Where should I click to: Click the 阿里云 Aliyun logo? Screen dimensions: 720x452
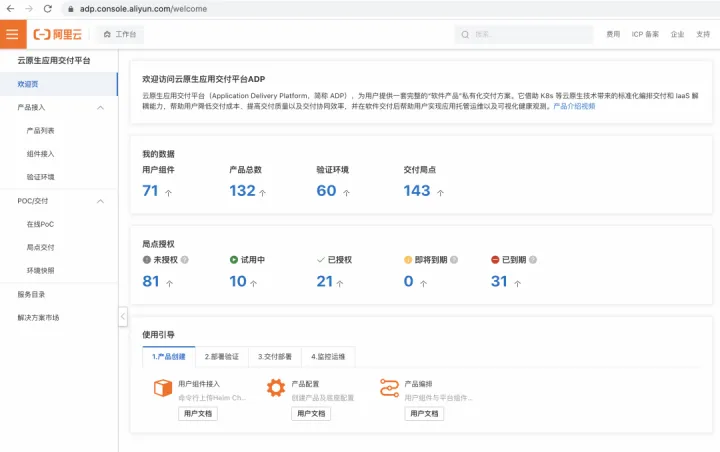(x=57, y=34)
